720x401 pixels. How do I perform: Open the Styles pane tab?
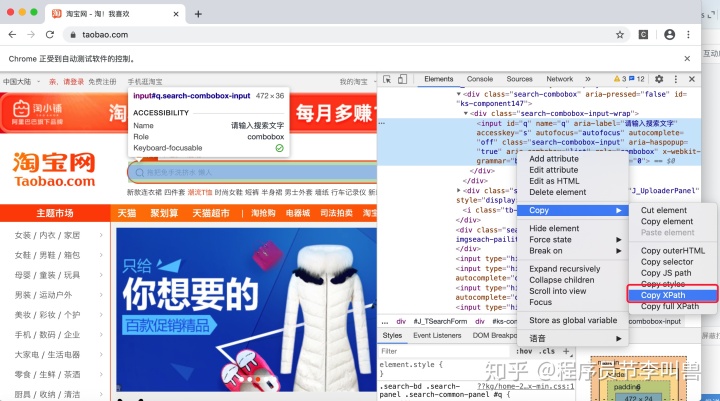392,335
